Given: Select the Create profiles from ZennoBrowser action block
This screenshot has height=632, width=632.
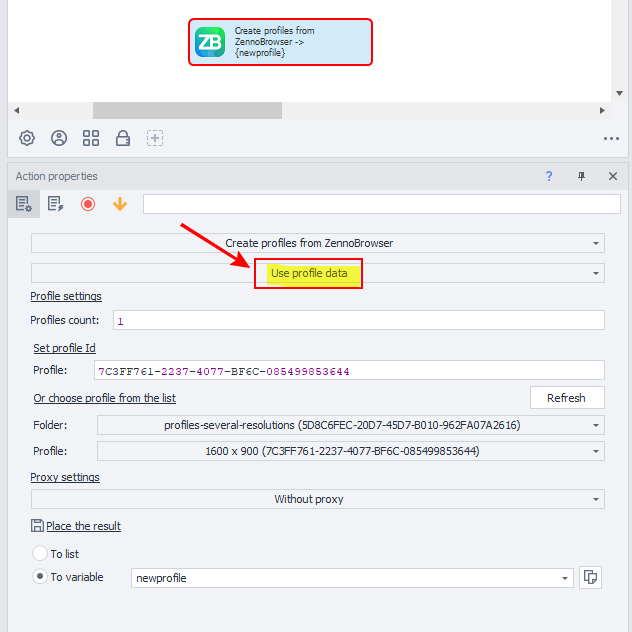Looking at the screenshot, I should [x=280, y=42].
